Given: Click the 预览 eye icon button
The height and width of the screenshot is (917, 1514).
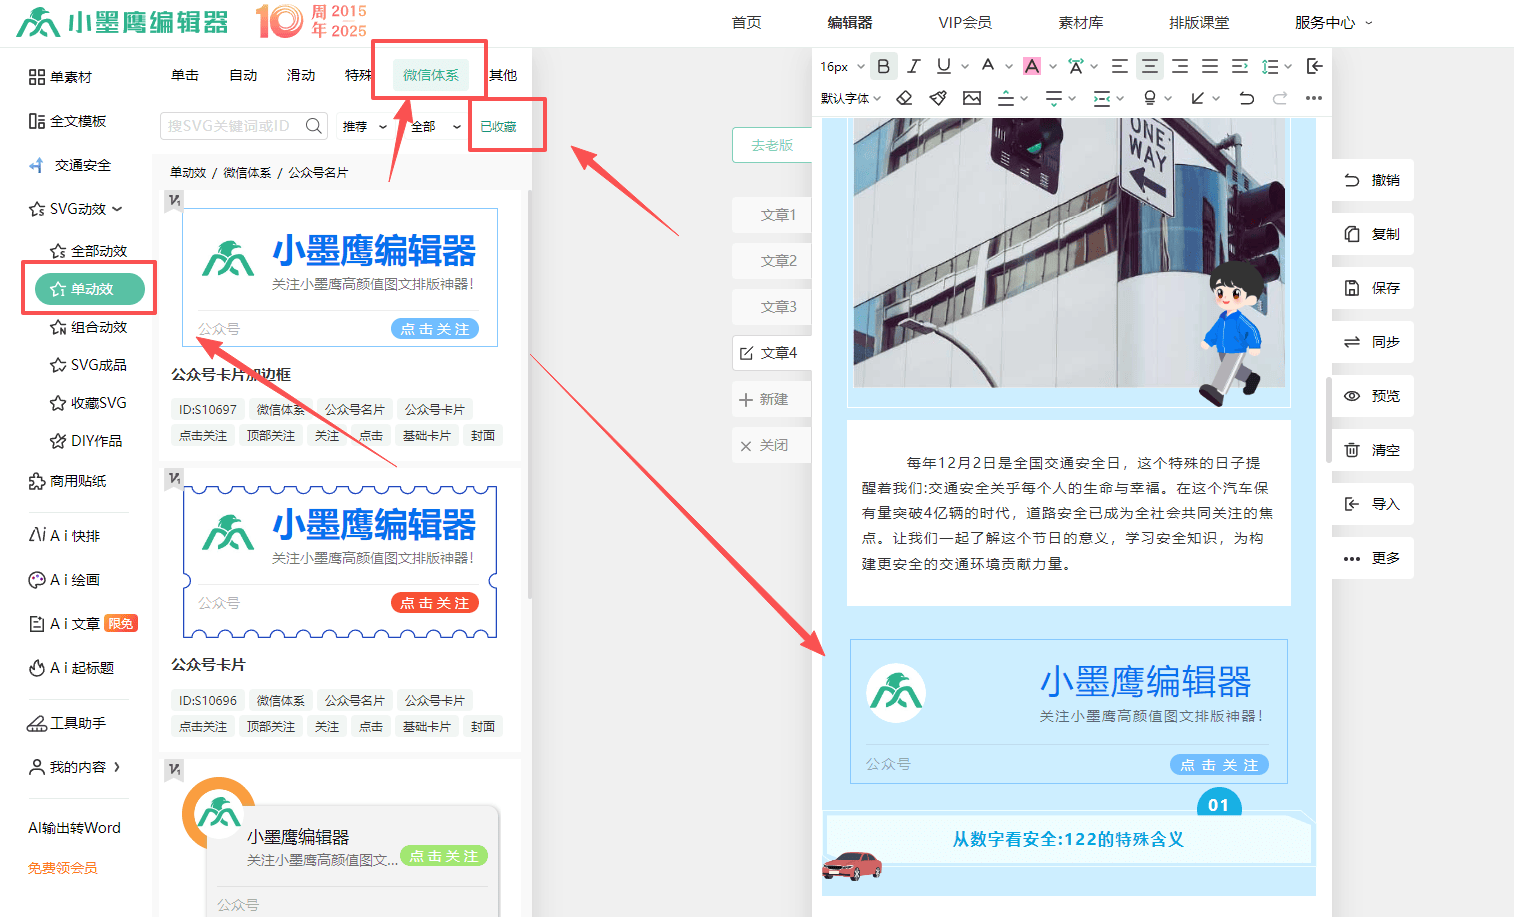Looking at the screenshot, I should [x=1373, y=396].
